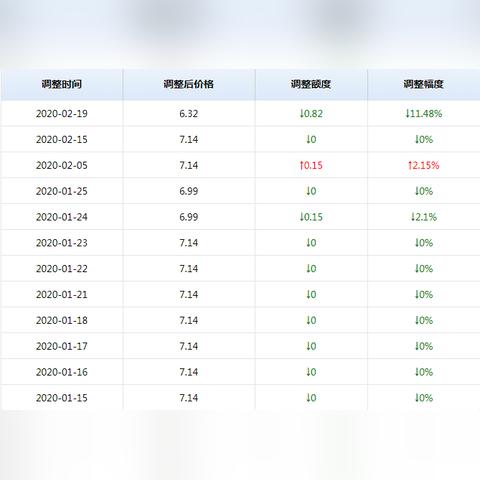Click the red up 2.15% value

click(x=424, y=165)
